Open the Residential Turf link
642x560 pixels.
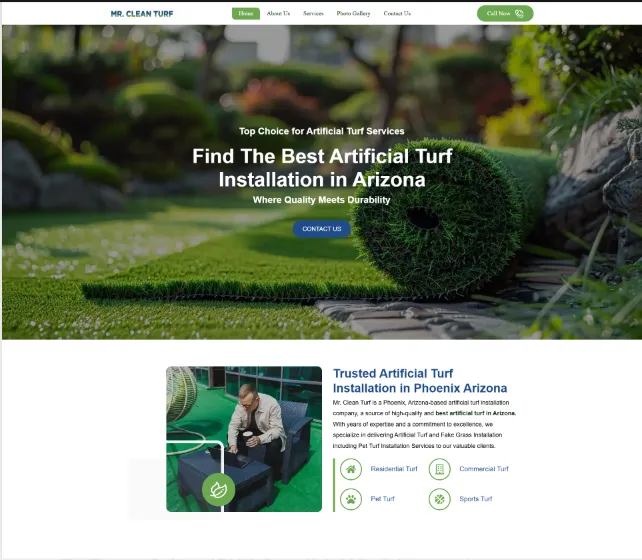[x=394, y=469]
